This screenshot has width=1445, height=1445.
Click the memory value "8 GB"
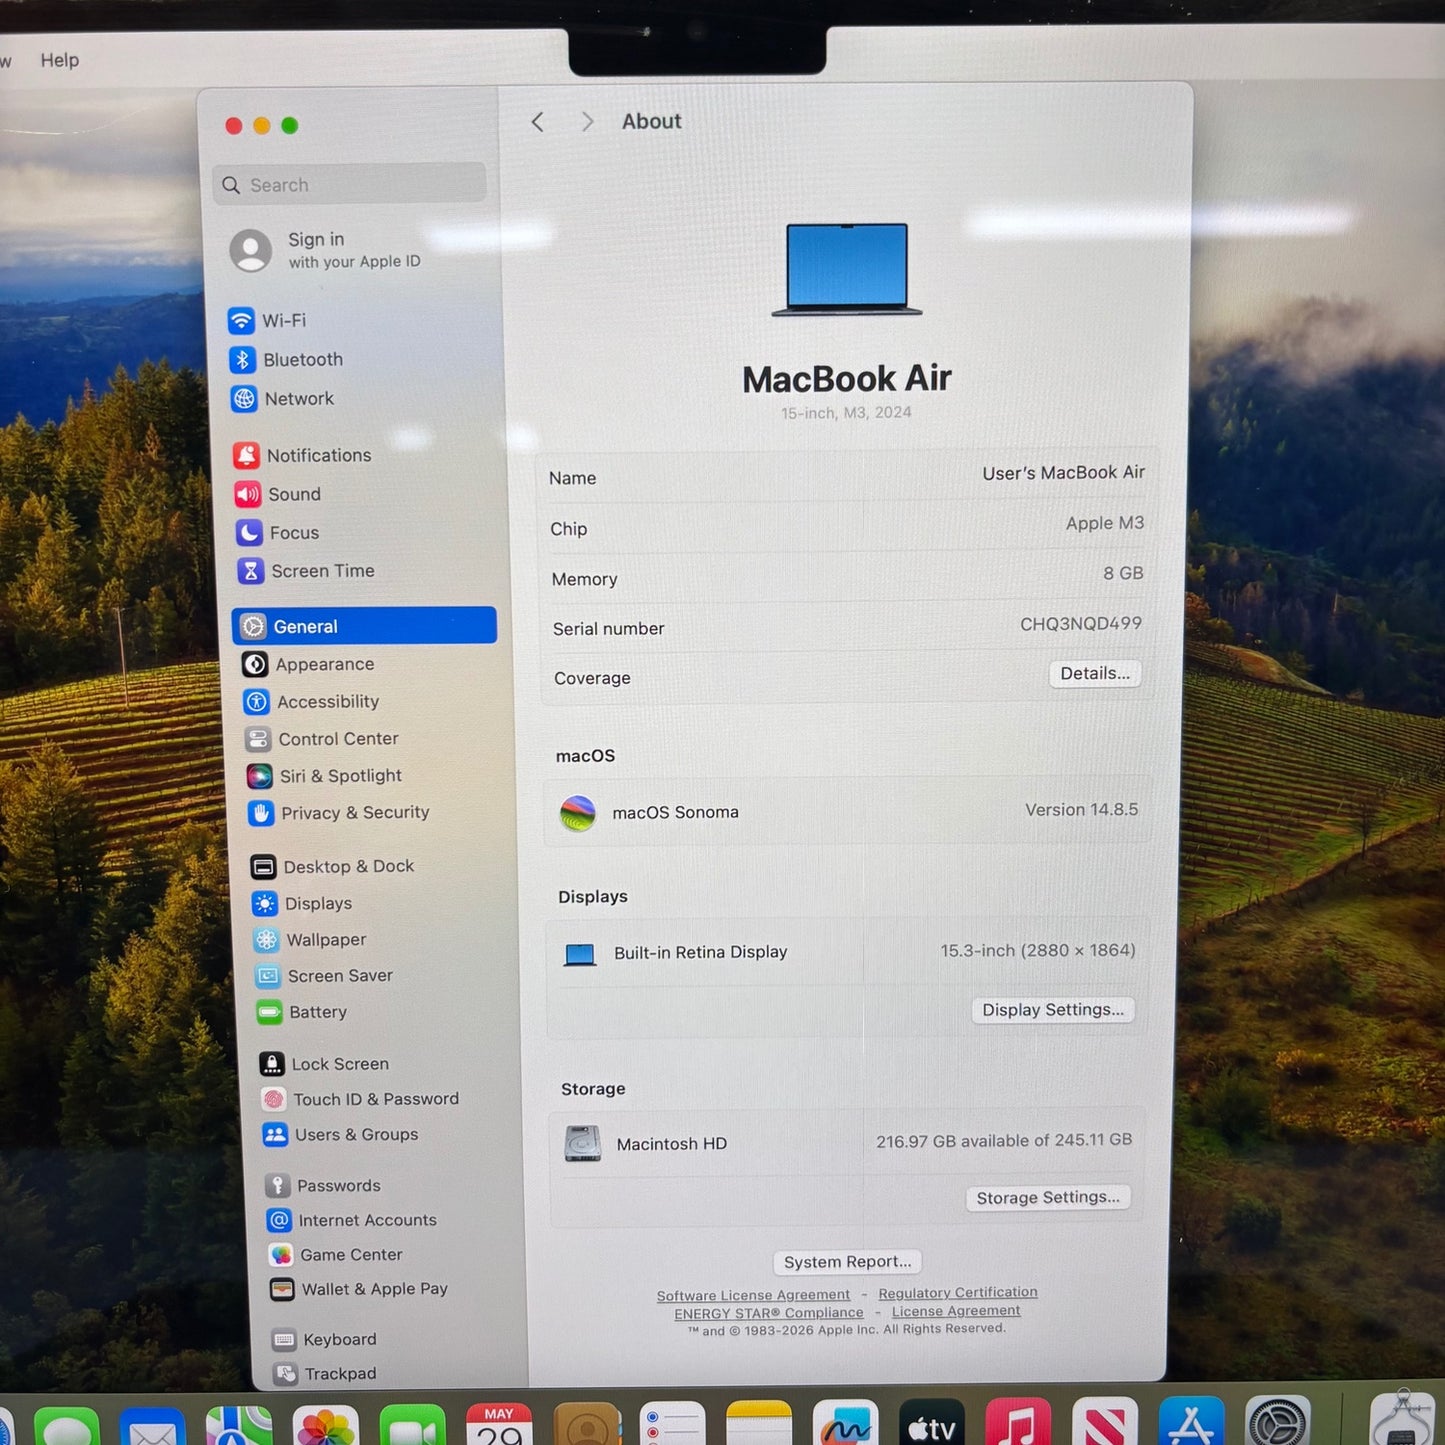pyautogui.click(x=1123, y=573)
